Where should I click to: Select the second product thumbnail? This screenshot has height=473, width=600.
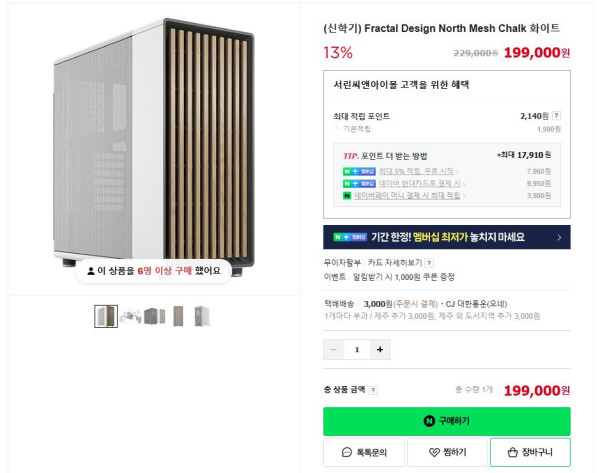click(130, 316)
